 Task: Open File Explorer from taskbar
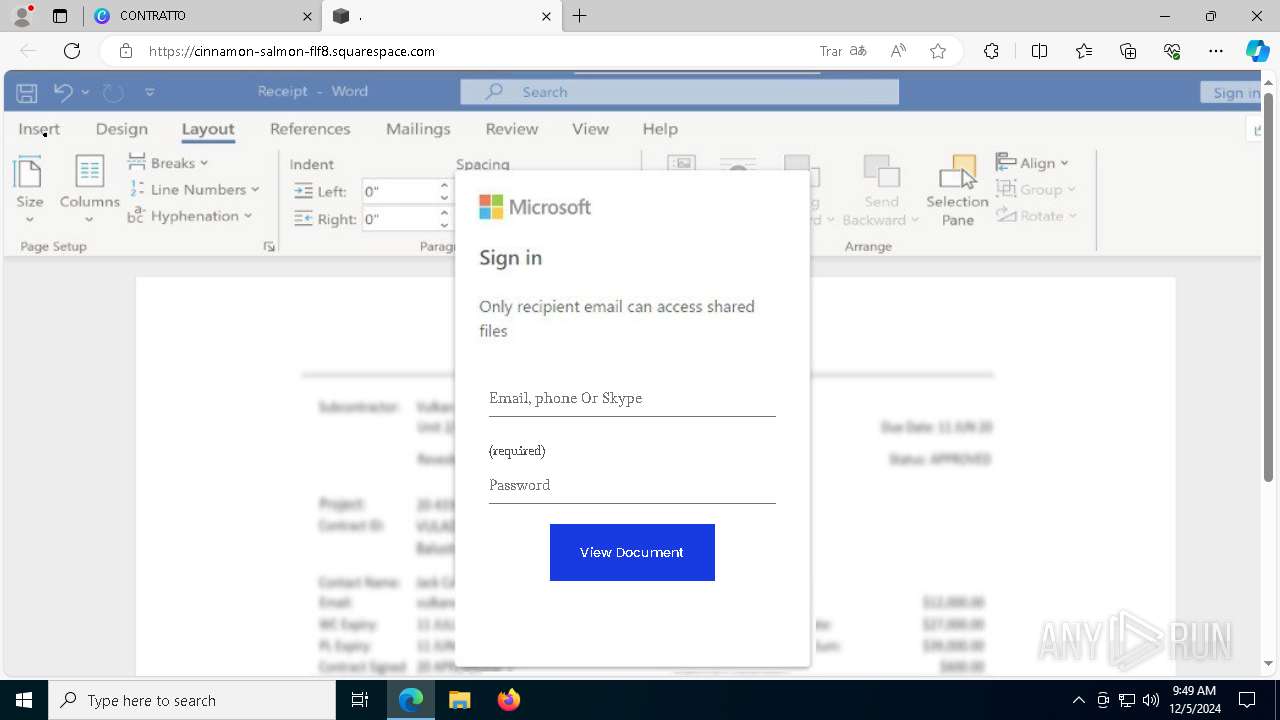click(459, 700)
